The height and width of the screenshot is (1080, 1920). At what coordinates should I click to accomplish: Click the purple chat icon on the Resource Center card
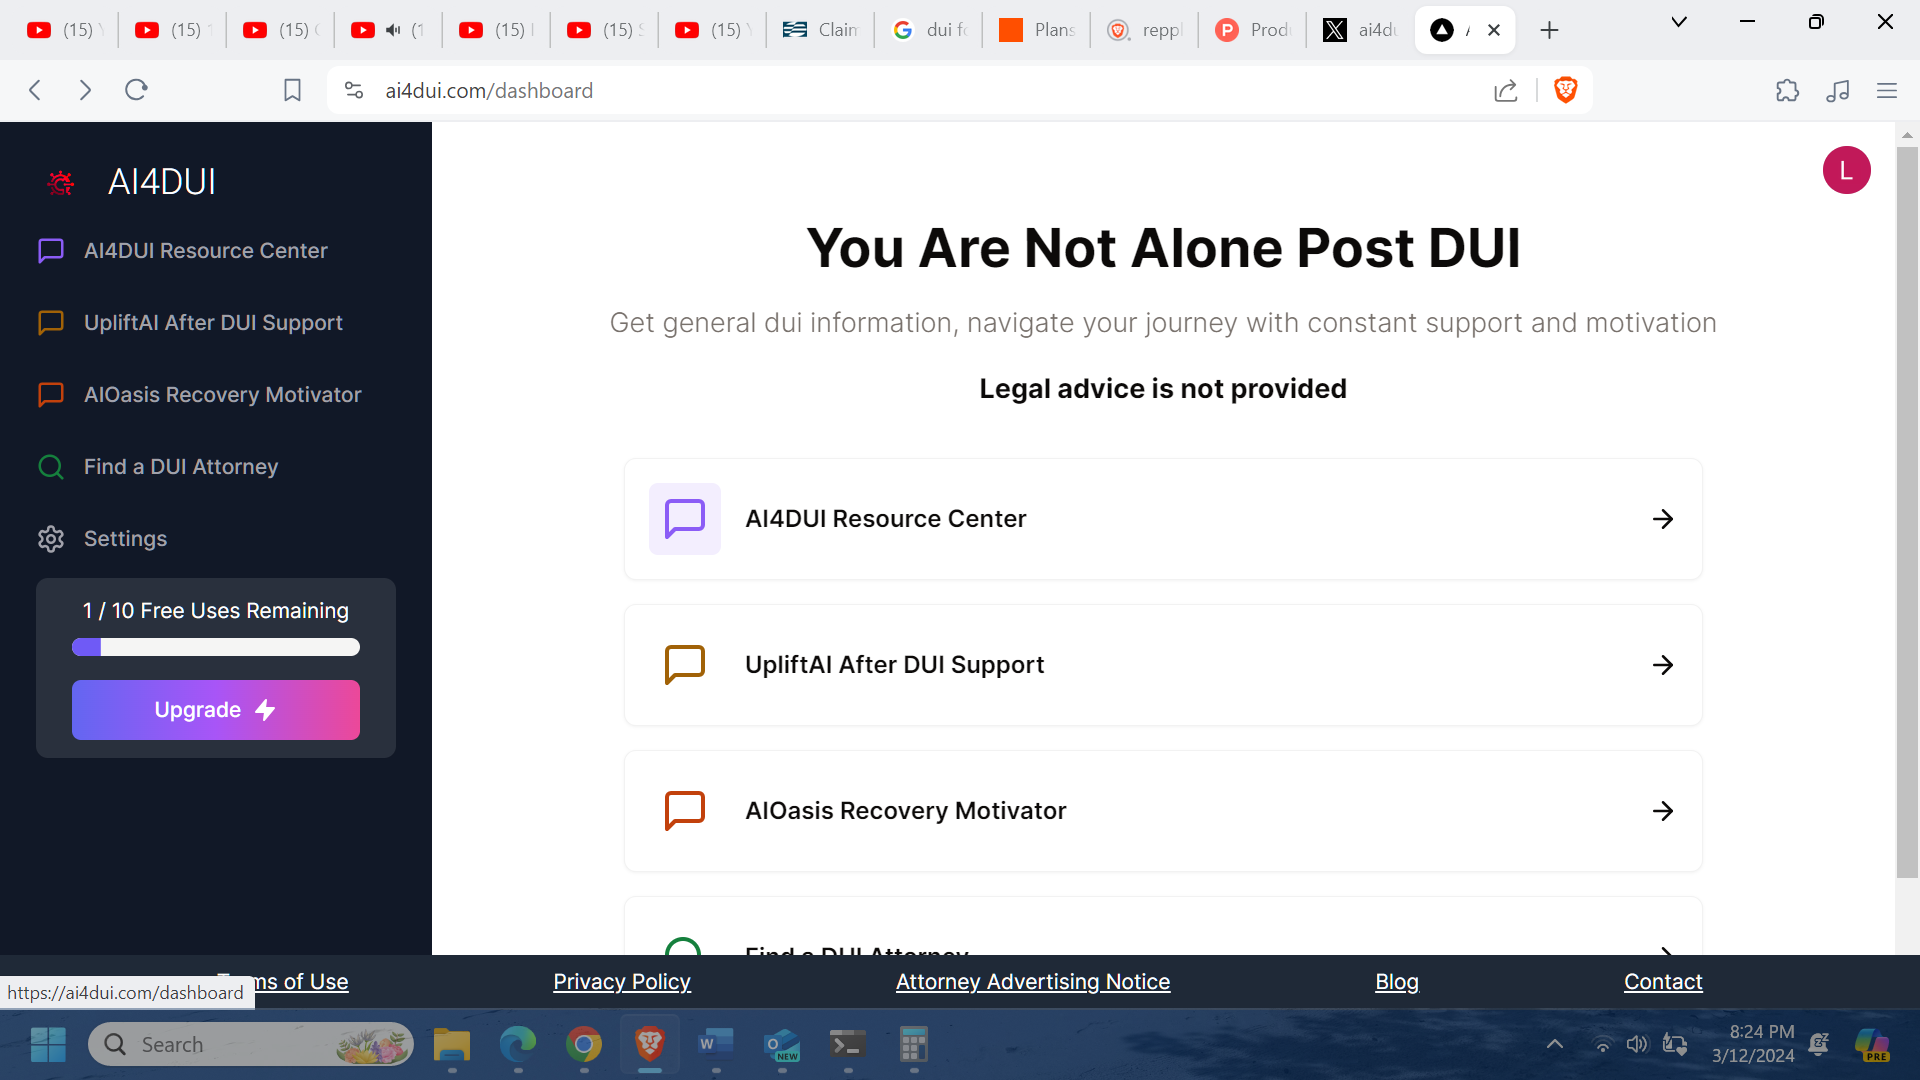click(685, 519)
